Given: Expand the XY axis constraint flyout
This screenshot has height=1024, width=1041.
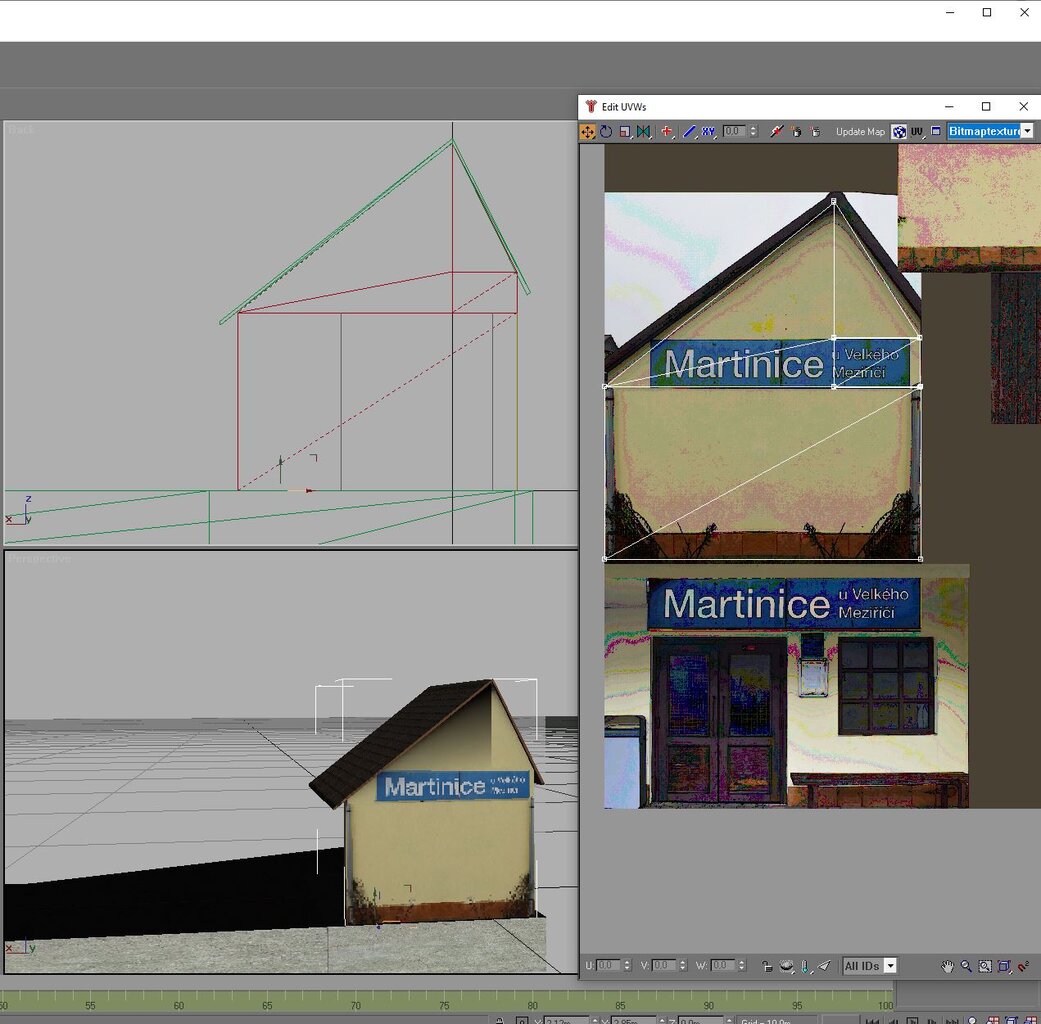Looking at the screenshot, I should pos(708,132).
